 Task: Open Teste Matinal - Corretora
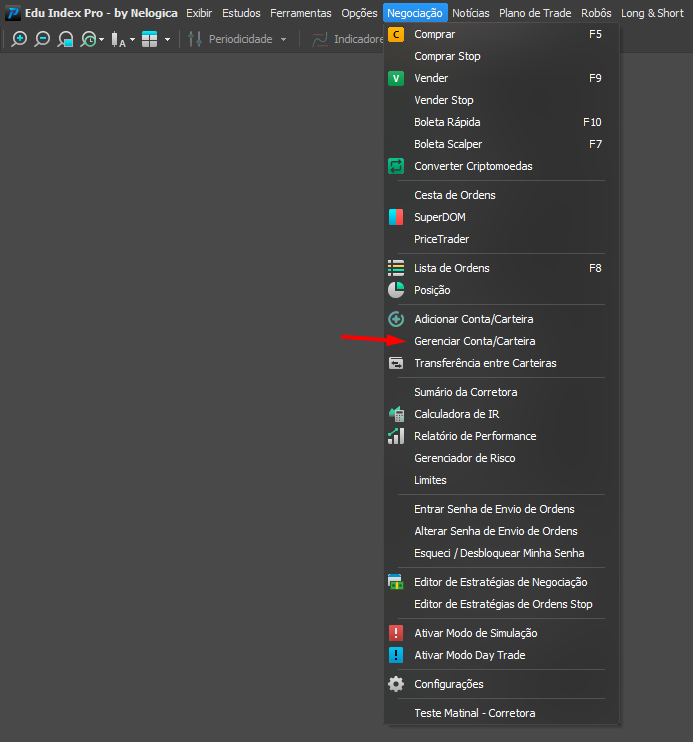(x=502, y=713)
